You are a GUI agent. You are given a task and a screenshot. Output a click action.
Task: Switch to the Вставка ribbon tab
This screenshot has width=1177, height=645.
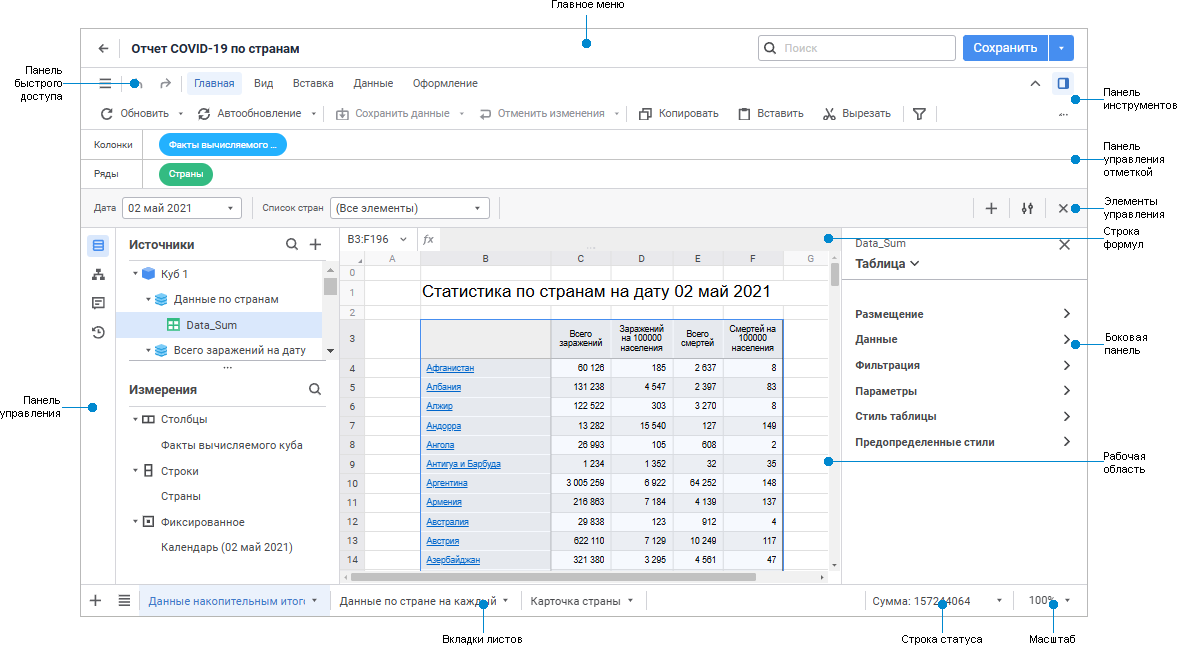point(313,84)
